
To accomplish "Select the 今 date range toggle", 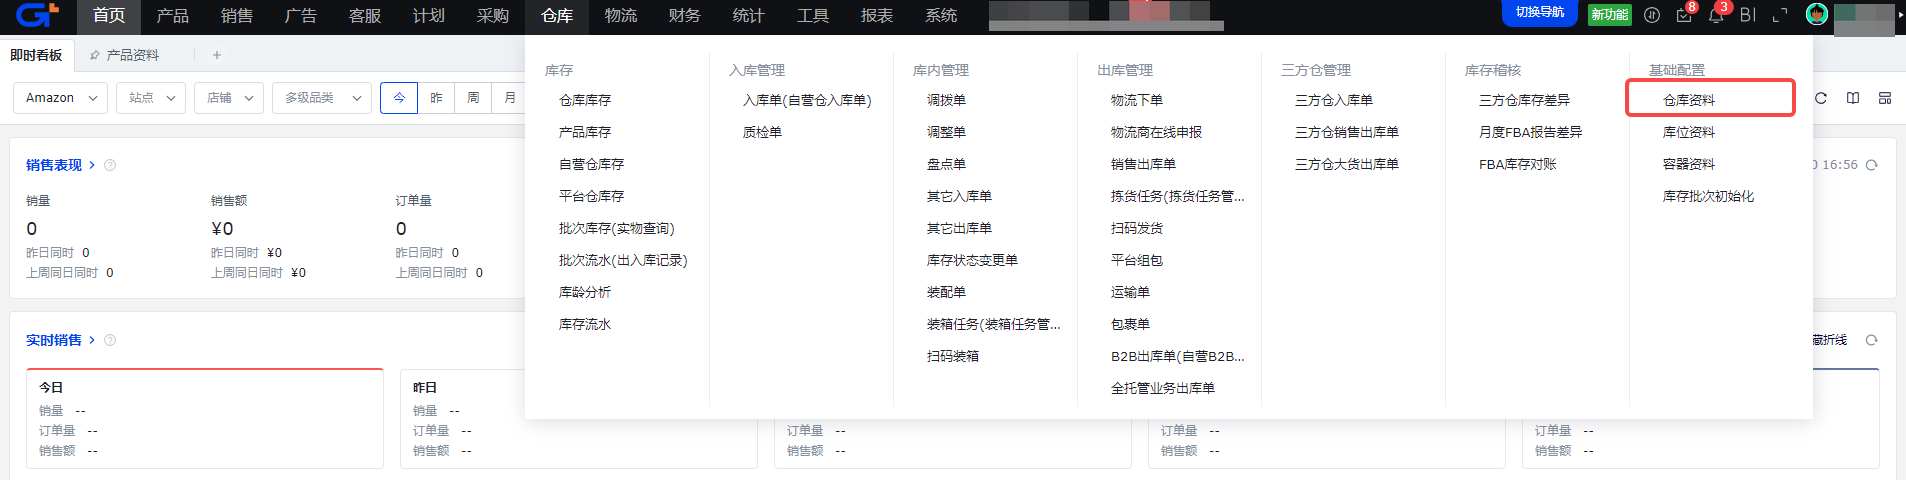I will point(399,98).
